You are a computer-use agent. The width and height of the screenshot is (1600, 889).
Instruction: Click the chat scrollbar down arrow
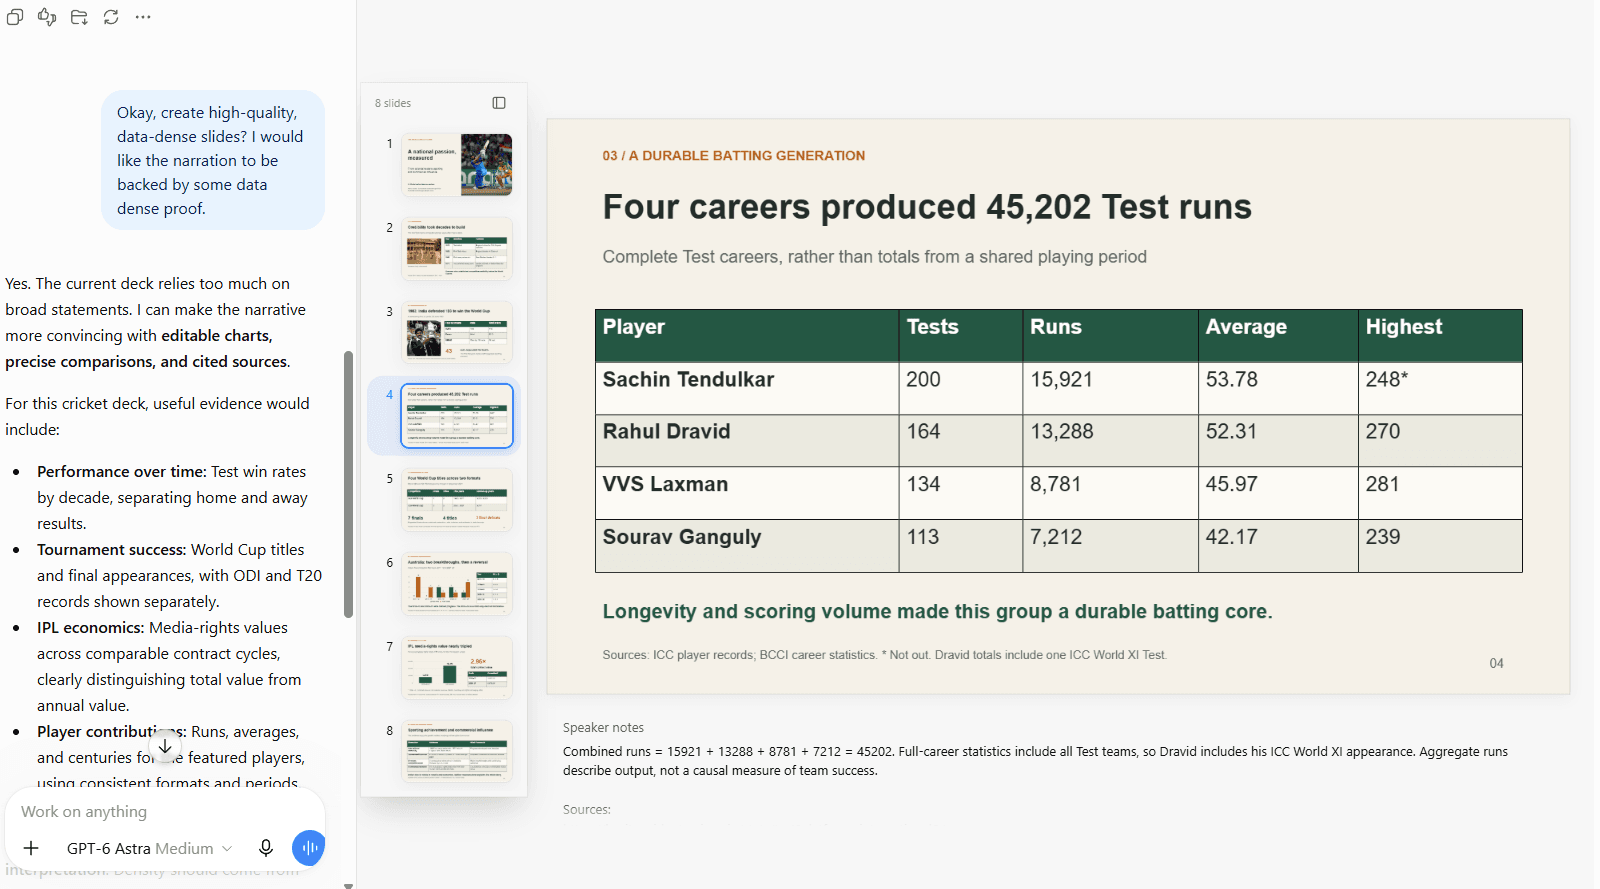point(348,885)
